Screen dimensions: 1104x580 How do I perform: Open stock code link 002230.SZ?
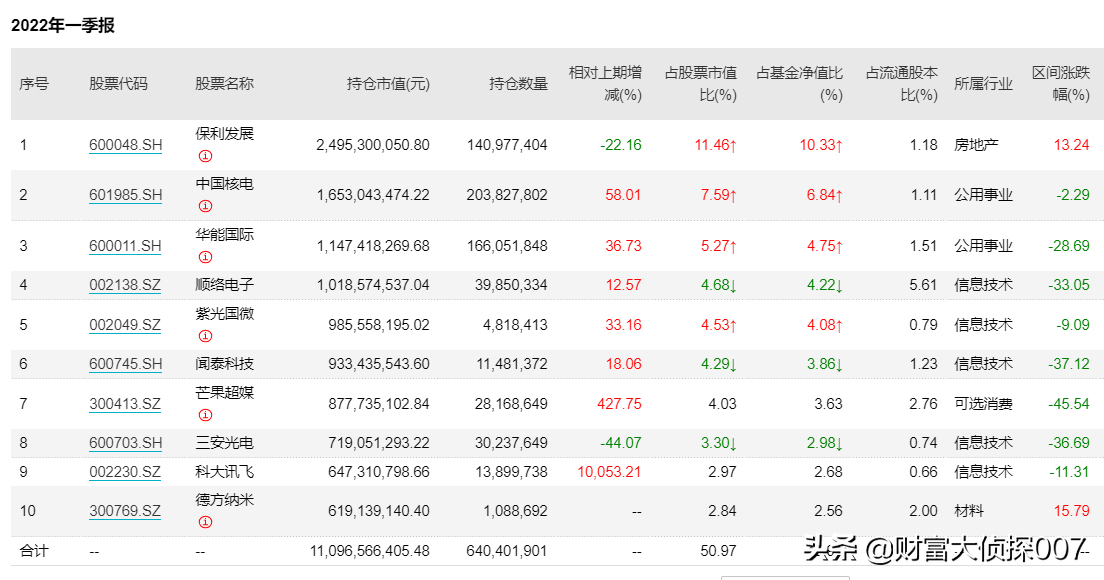125,472
